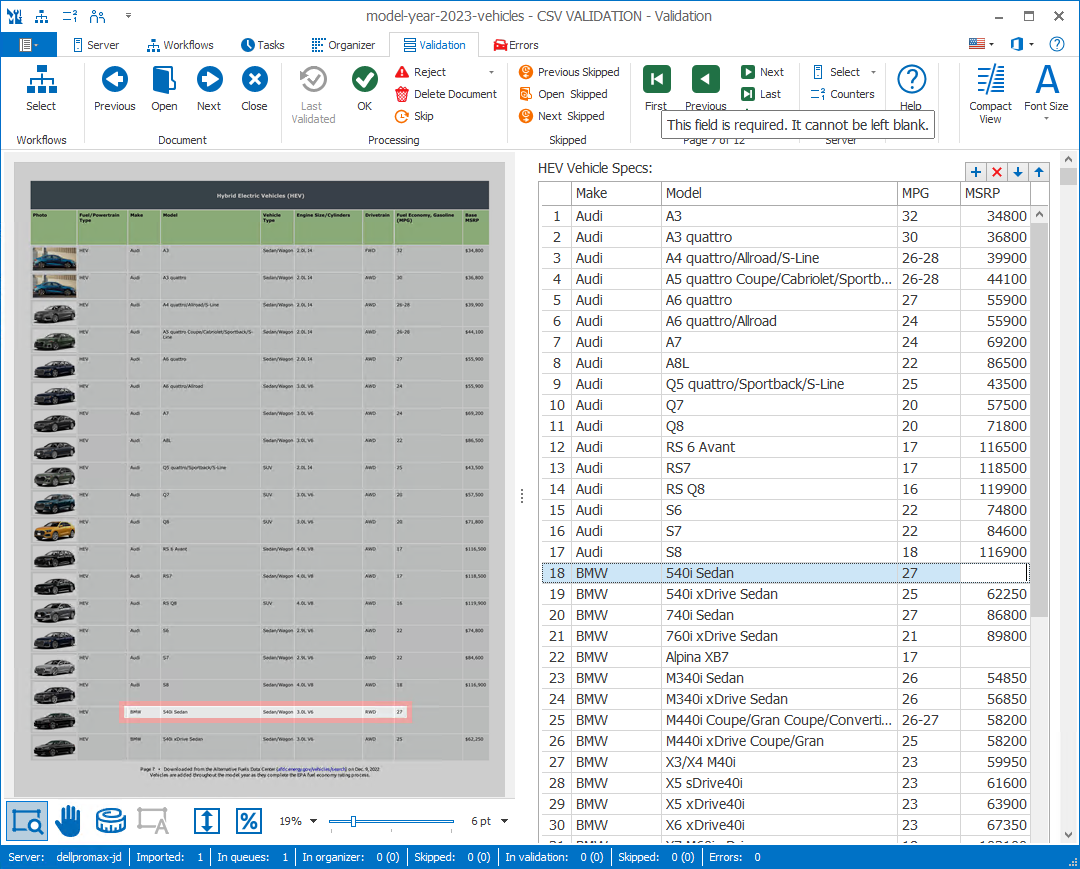This screenshot has width=1080, height=869.
Task: Click the highlighted 540i Sedan row in document
Action: click(x=266, y=712)
